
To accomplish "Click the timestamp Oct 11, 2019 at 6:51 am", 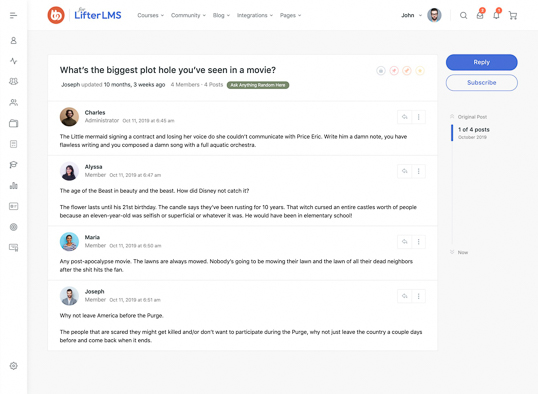I will coord(135,300).
